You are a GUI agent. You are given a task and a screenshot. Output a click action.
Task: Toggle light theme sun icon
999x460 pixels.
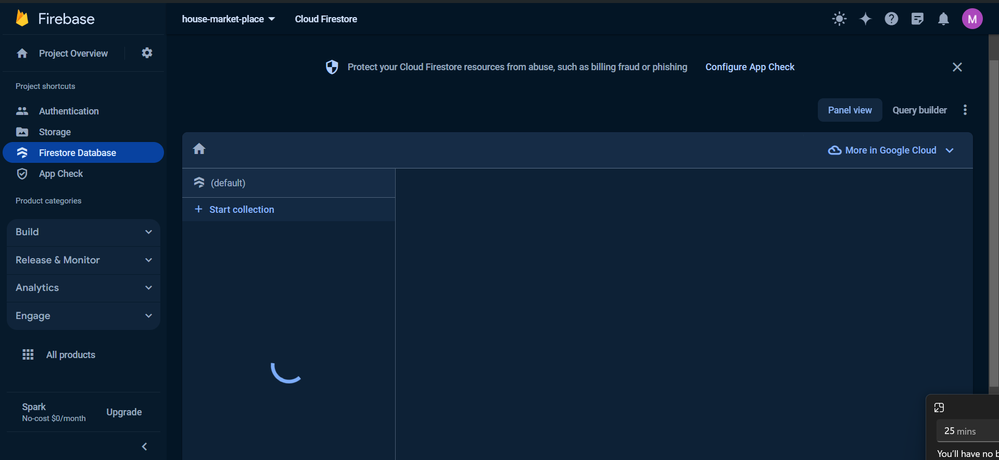[x=839, y=19]
